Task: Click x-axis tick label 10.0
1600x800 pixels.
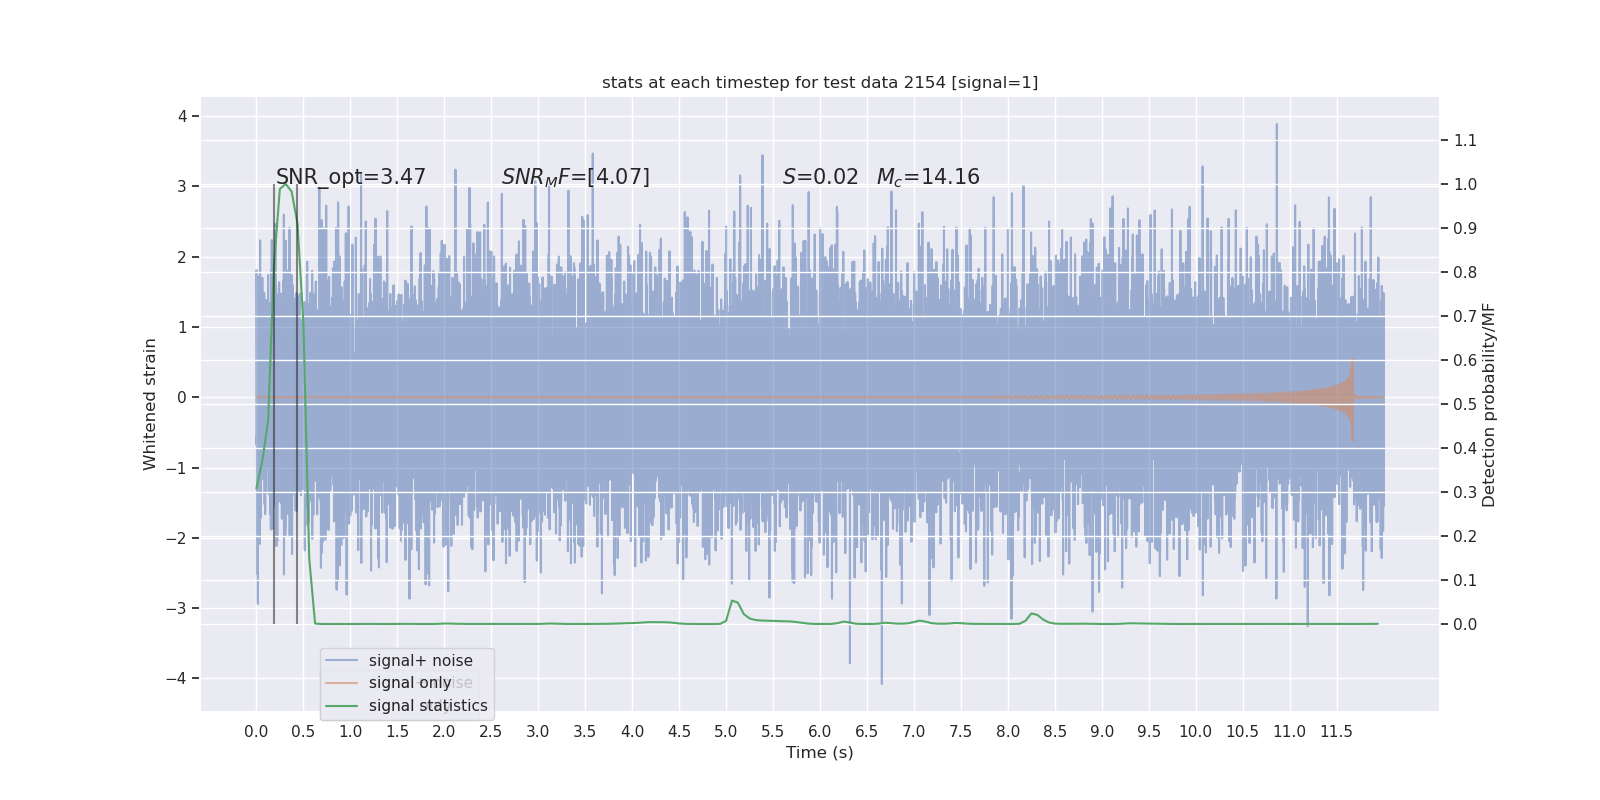Action: tap(1196, 732)
